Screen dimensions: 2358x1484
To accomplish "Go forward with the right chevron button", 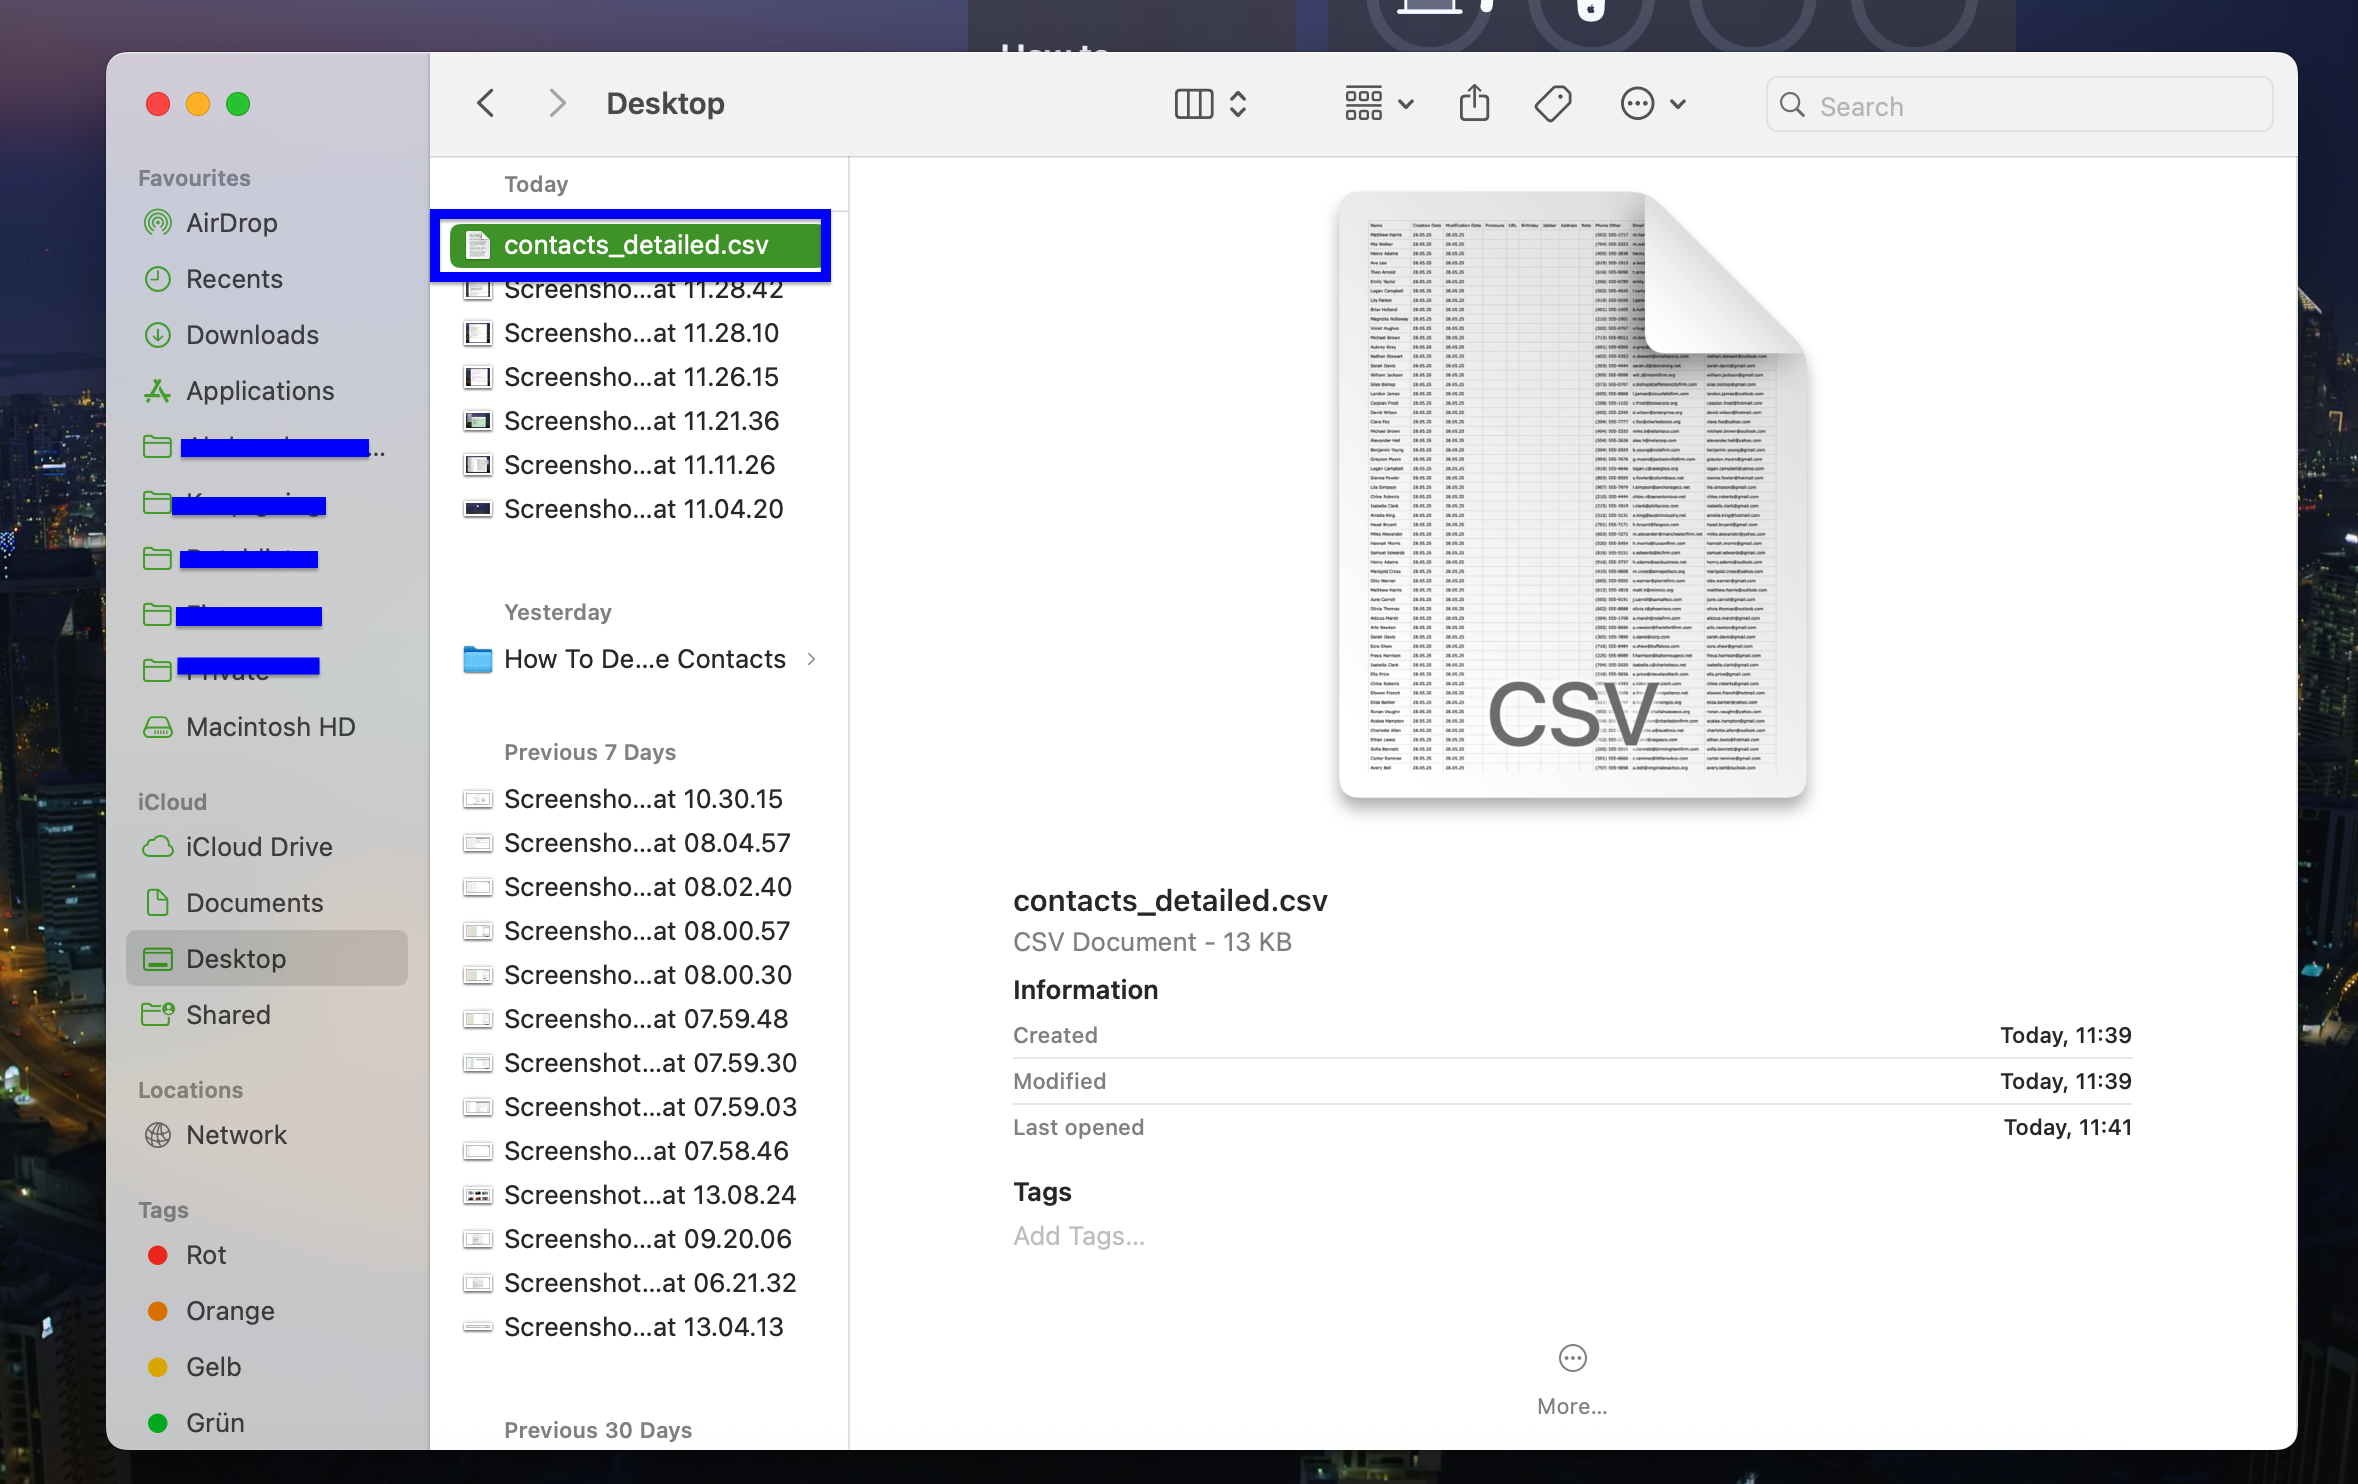I will point(558,103).
